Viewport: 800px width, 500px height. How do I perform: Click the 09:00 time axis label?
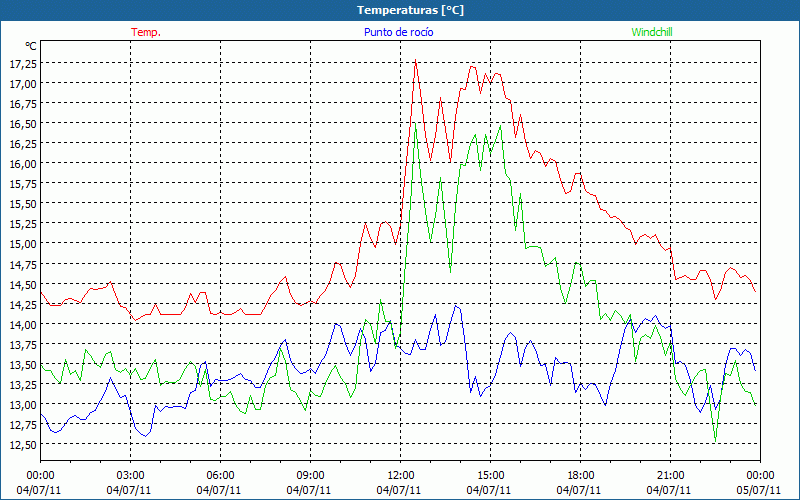pyautogui.click(x=310, y=475)
